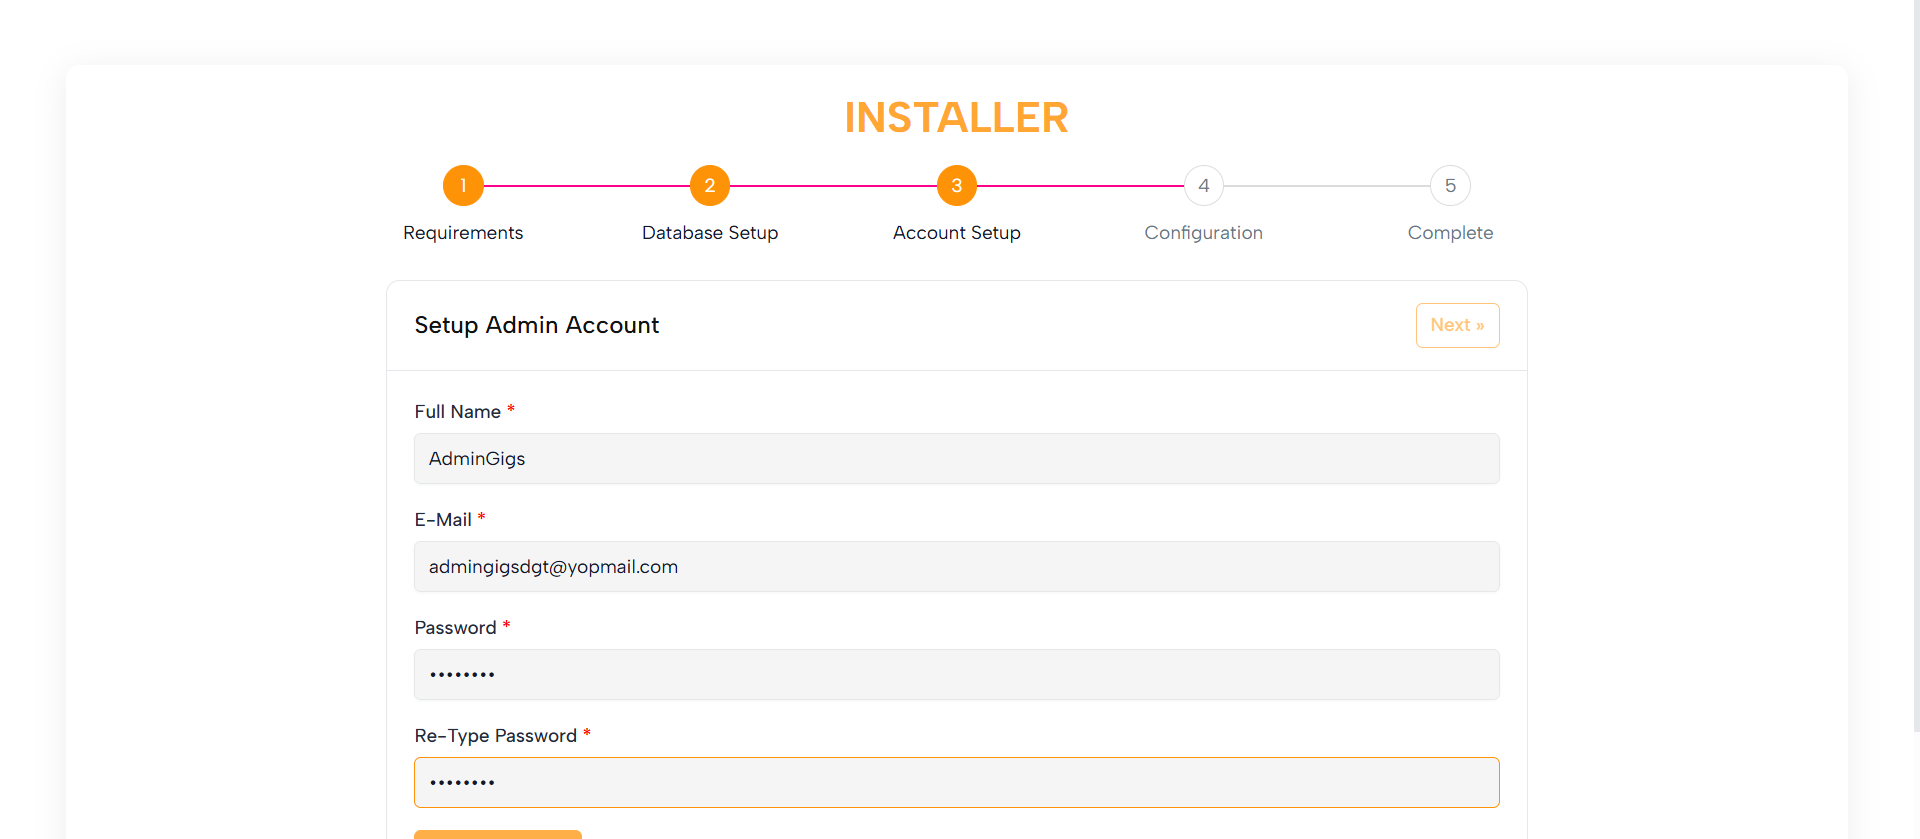This screenshot has height=839, width=1920.
Task: Click the step 2 circle for Database Setup
Action: (710, 186)
